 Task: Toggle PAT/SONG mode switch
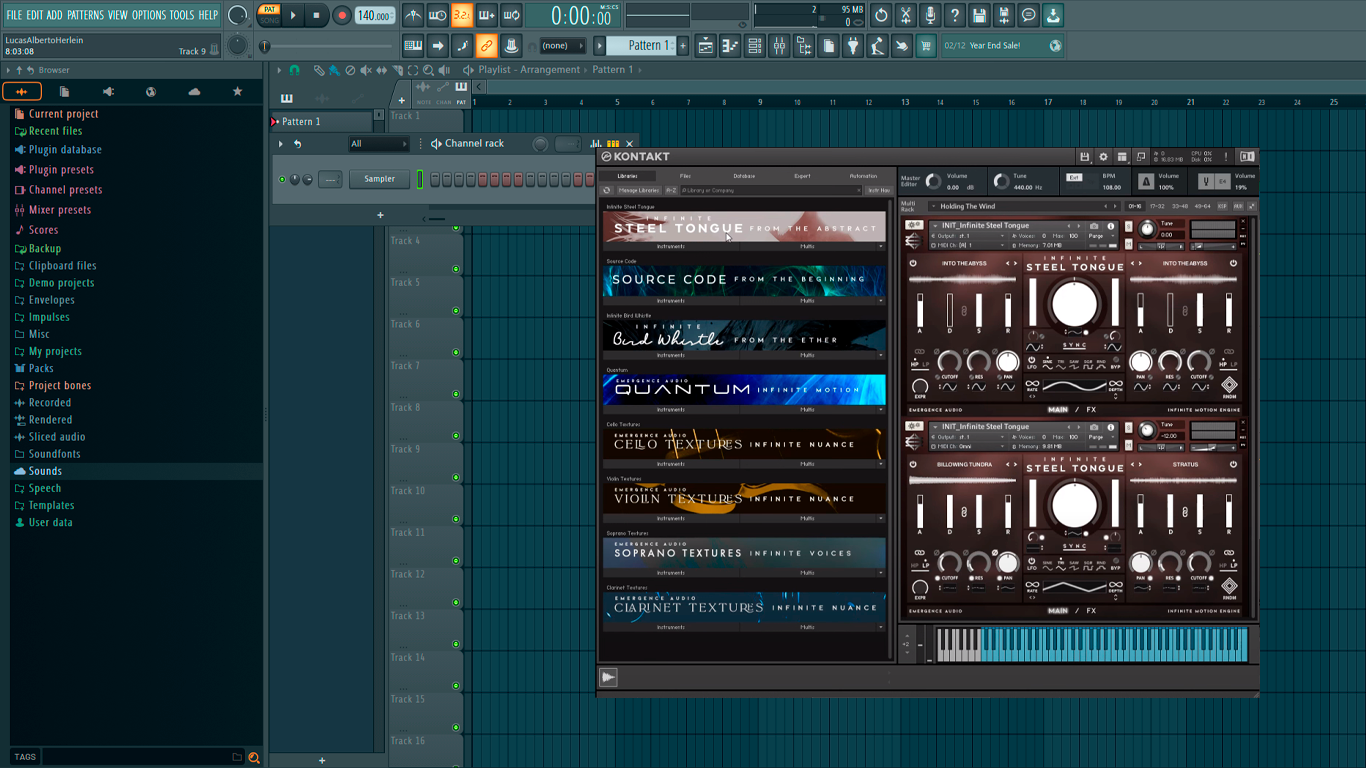pos(269,15)
